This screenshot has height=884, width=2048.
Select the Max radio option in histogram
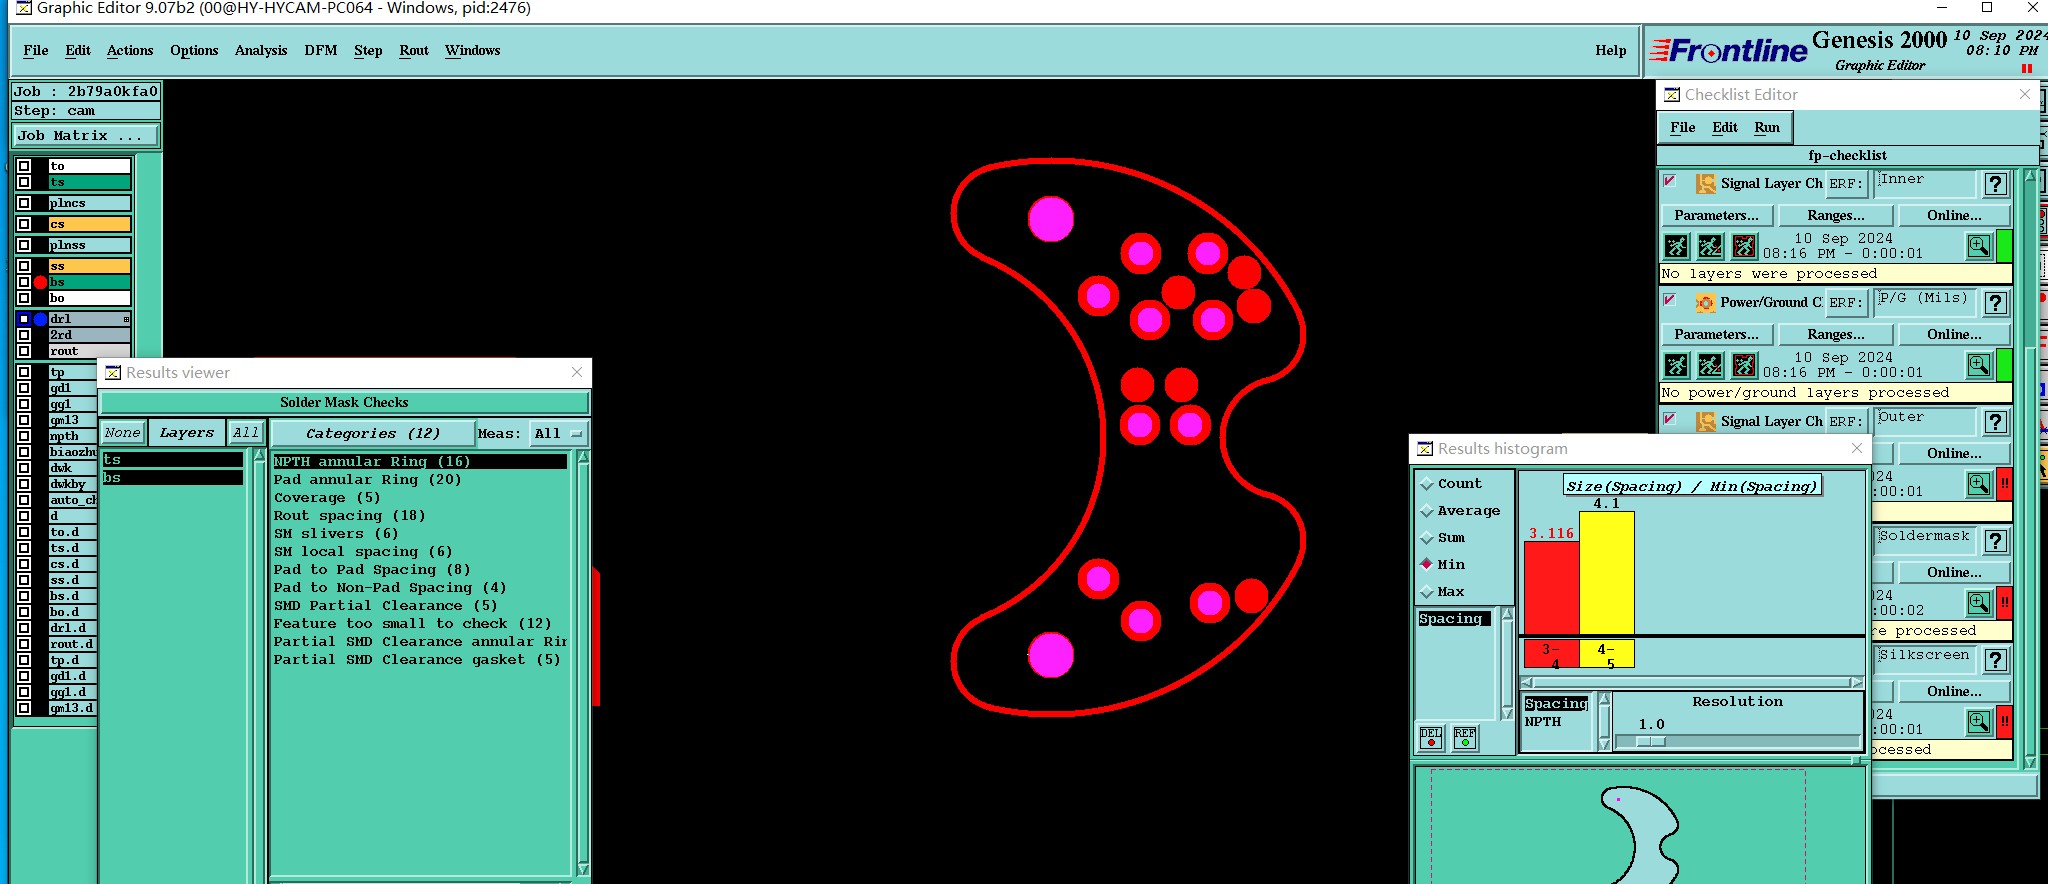[1427, 592]
